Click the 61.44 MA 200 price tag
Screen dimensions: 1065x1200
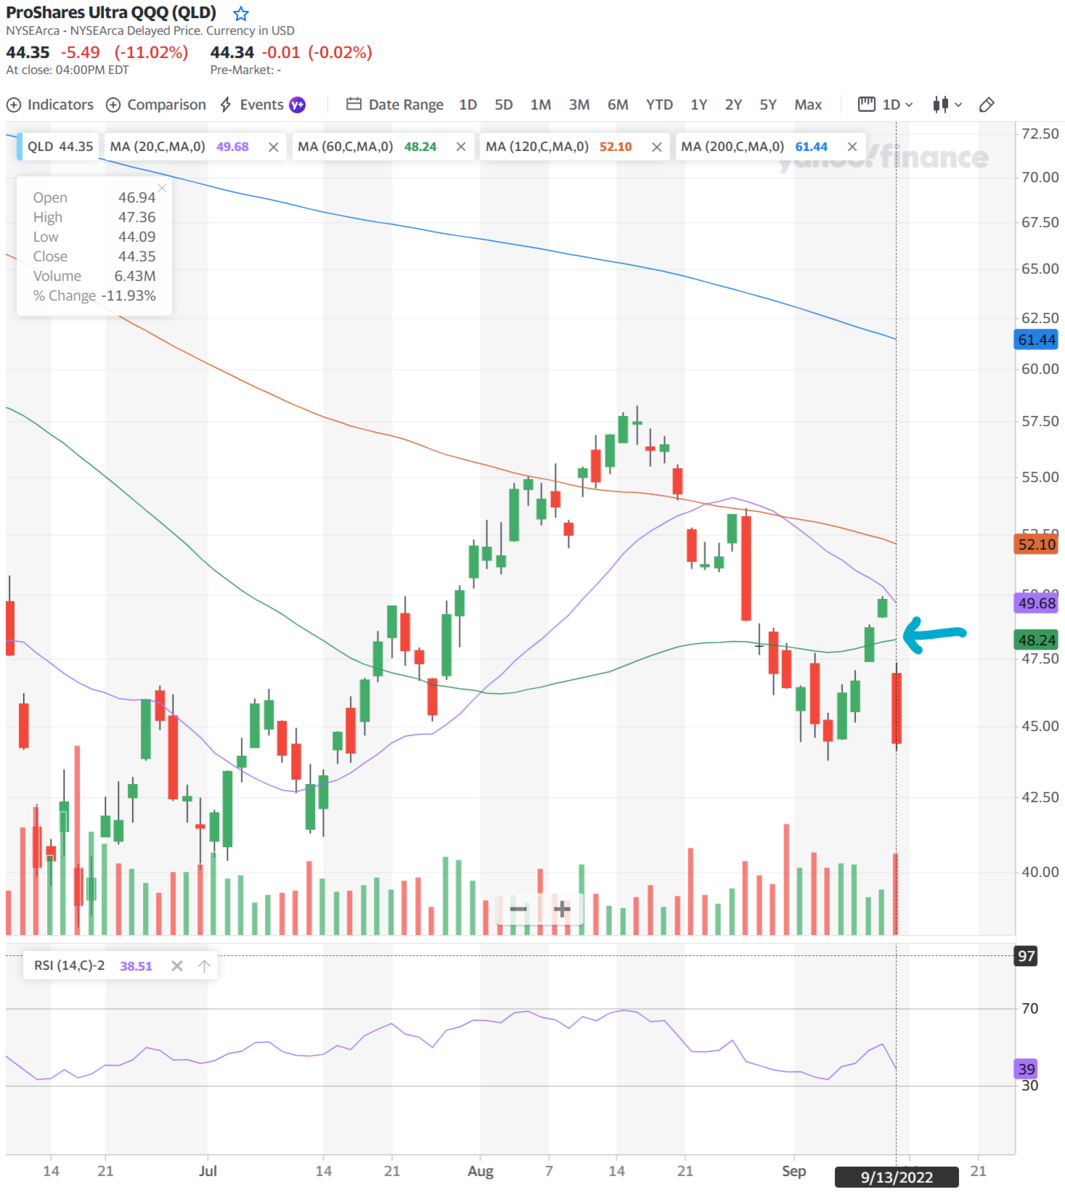[x=1036, y=340]
